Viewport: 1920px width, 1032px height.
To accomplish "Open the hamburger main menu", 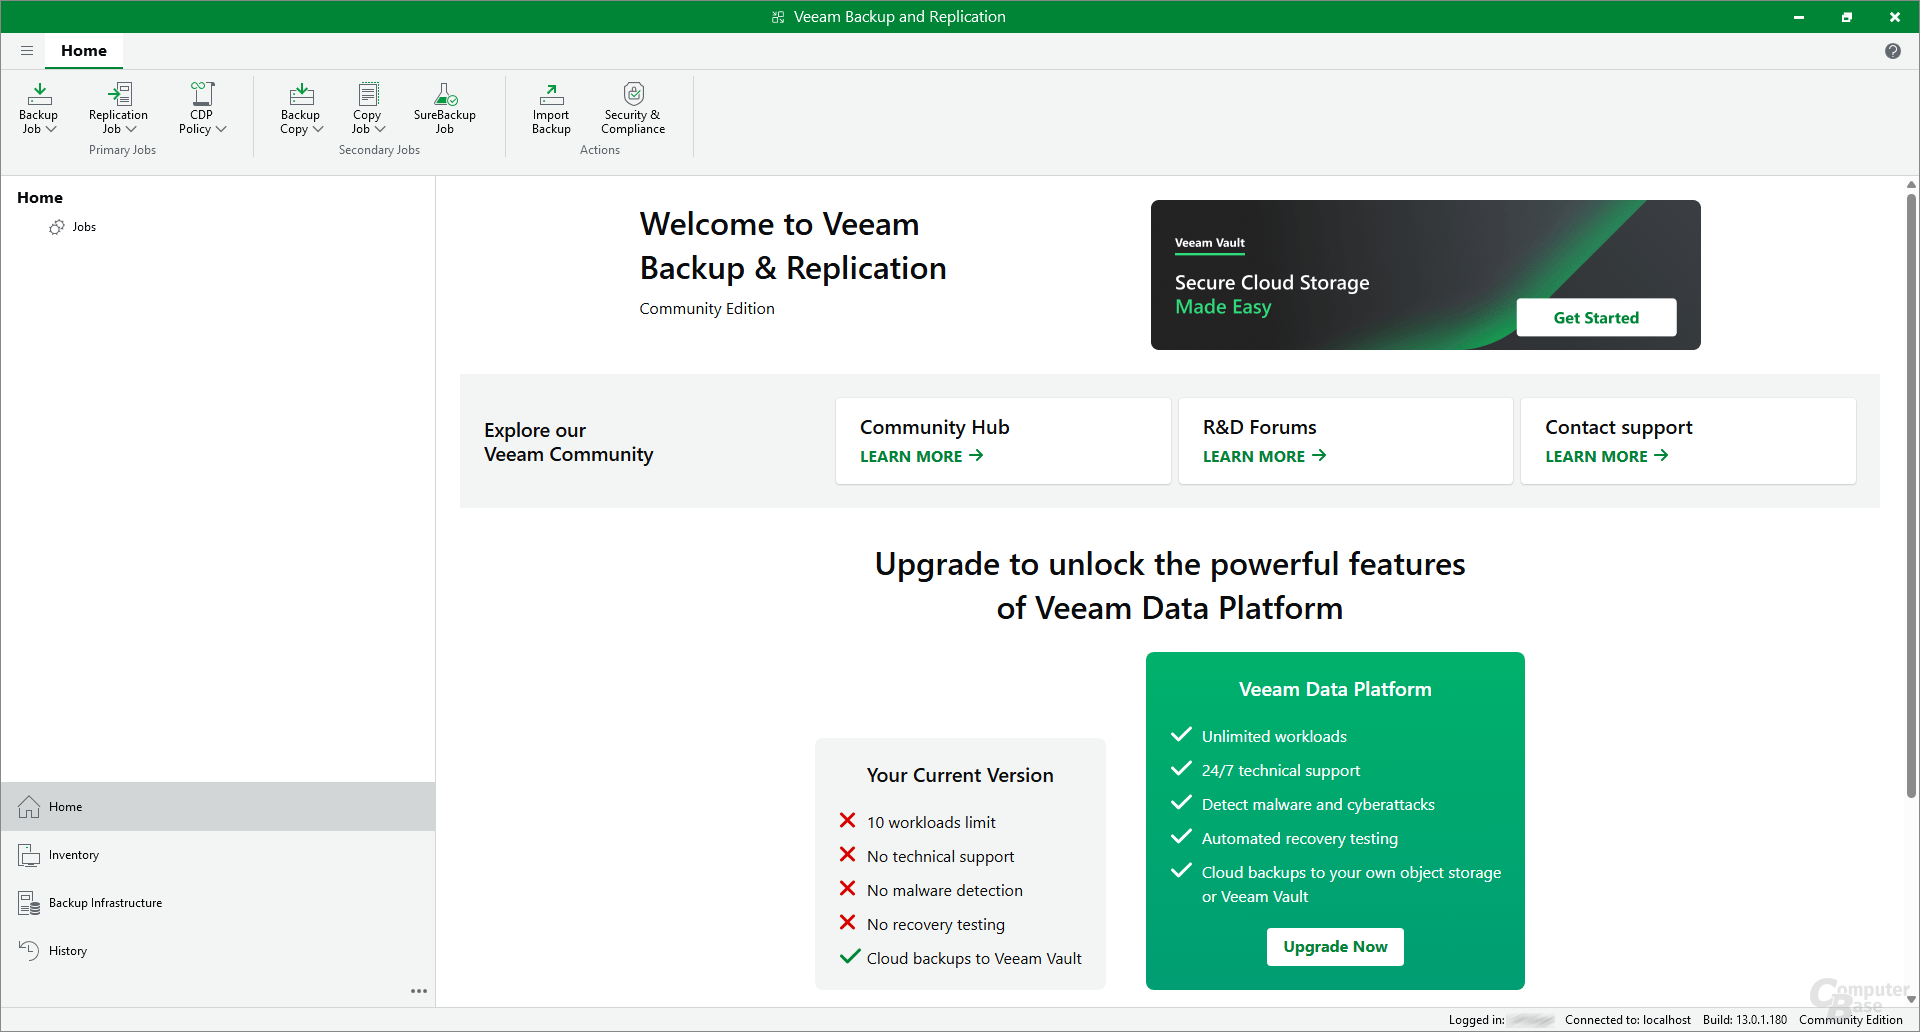I will coord(27,51).
